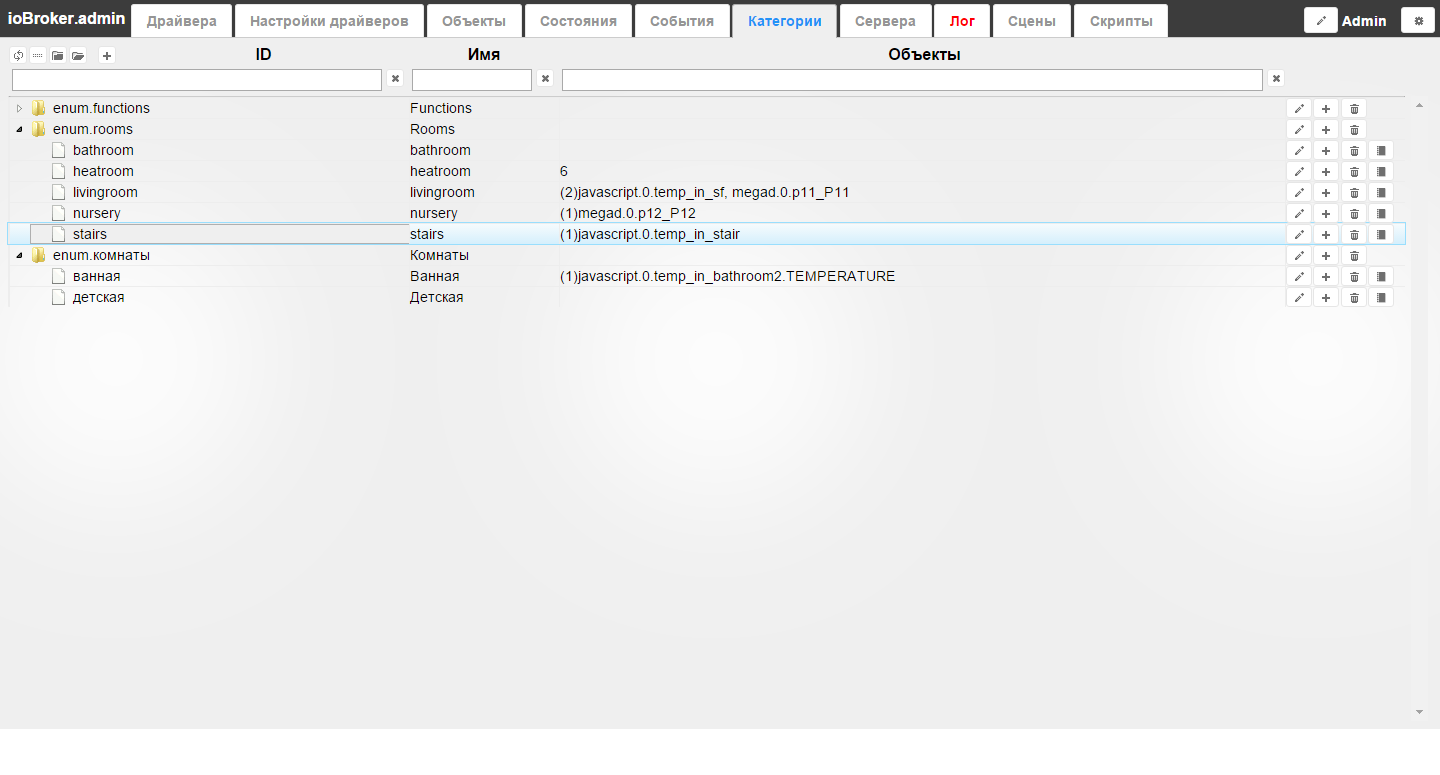Open the Состояния tab
The width and height of the screenshot is (1440, 775).
pos(578,21)
